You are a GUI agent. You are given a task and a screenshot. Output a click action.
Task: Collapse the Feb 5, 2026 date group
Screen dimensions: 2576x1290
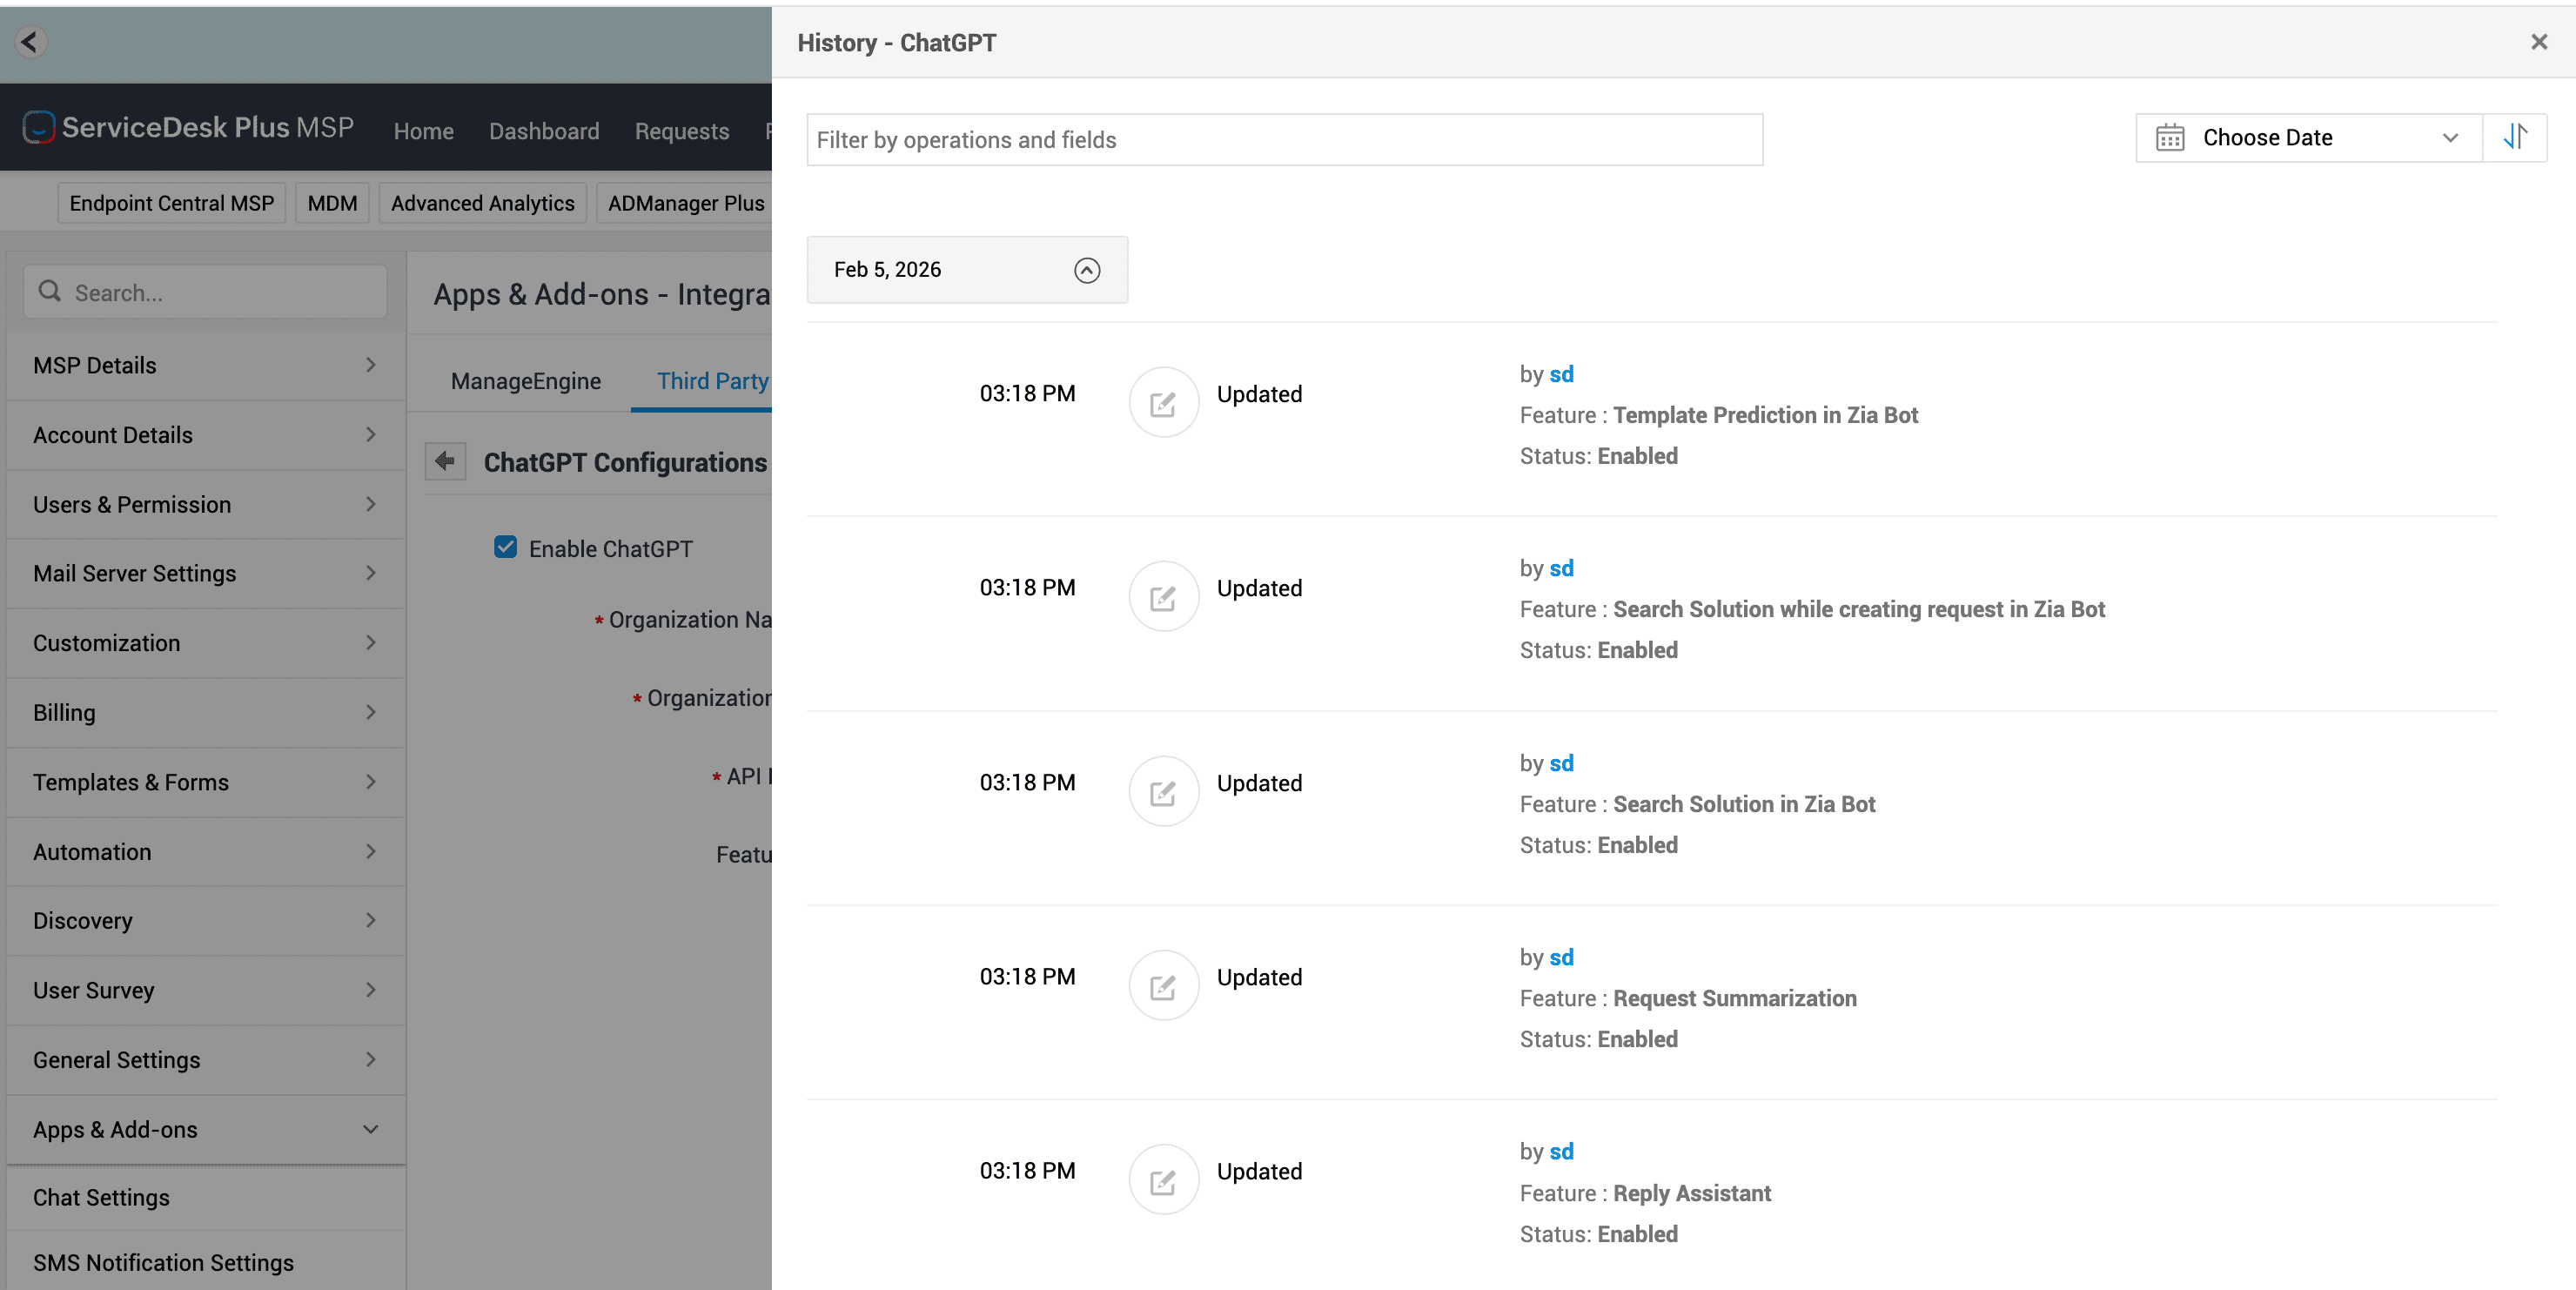1087,270
